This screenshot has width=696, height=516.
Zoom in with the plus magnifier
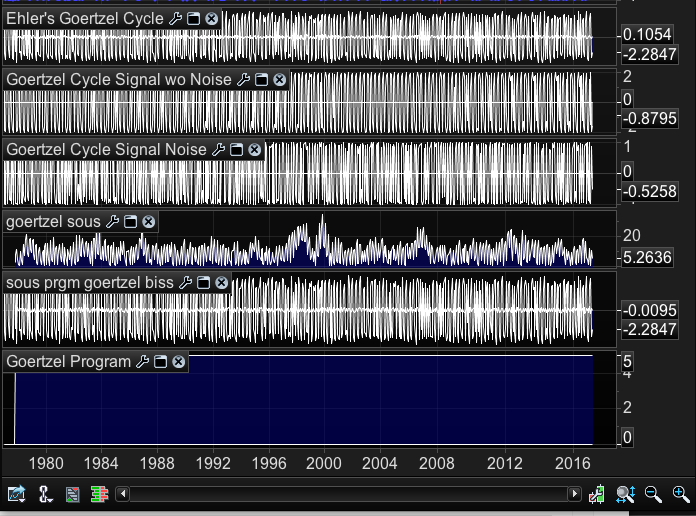(x=681, y=494)
